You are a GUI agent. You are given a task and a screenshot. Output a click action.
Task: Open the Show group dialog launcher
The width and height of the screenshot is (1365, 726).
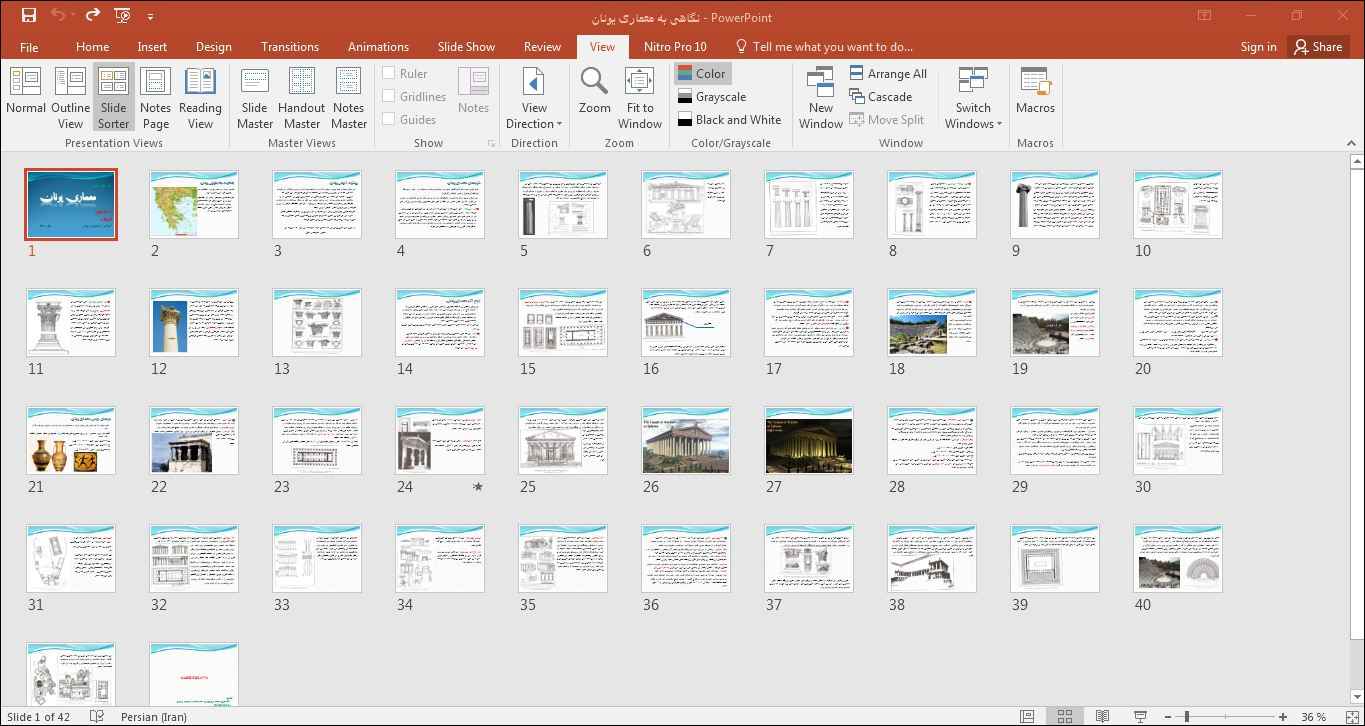491,144
